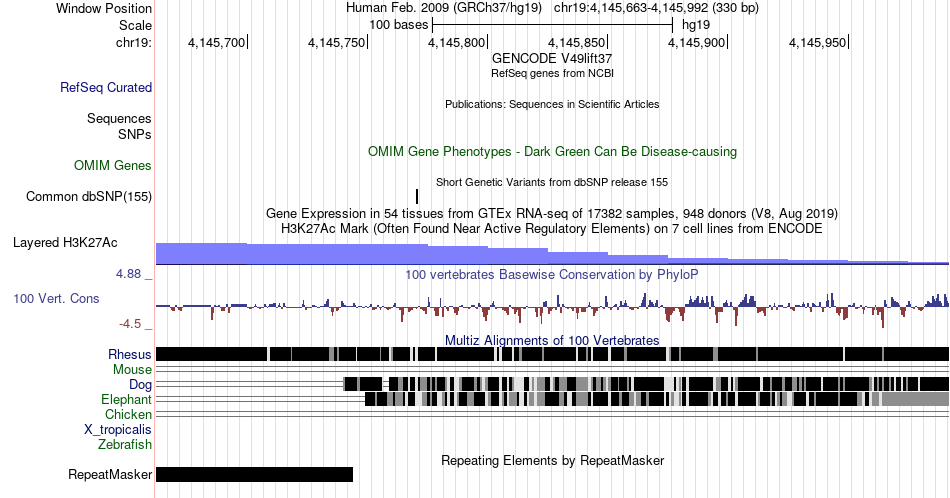The image size is (950, 498).
Task: Click the 100 bases scale bar
Action: tap(553, 25)
